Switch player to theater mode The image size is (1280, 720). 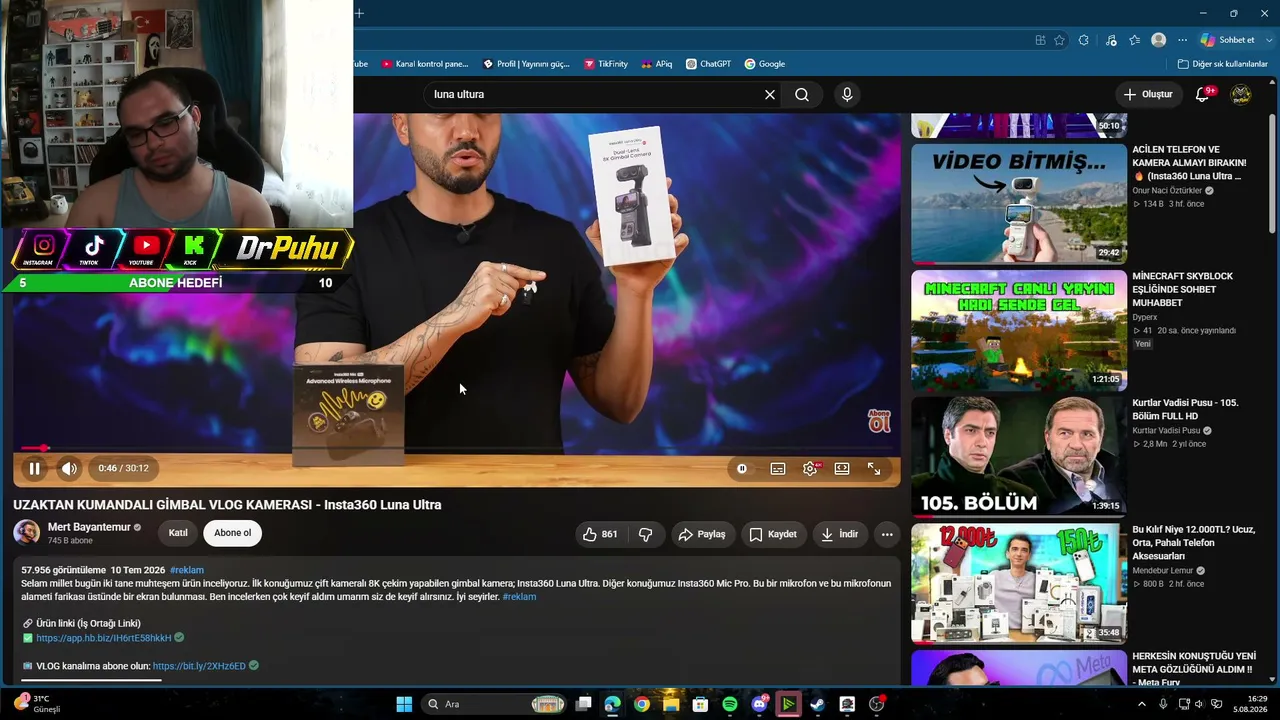coord(842,468)
